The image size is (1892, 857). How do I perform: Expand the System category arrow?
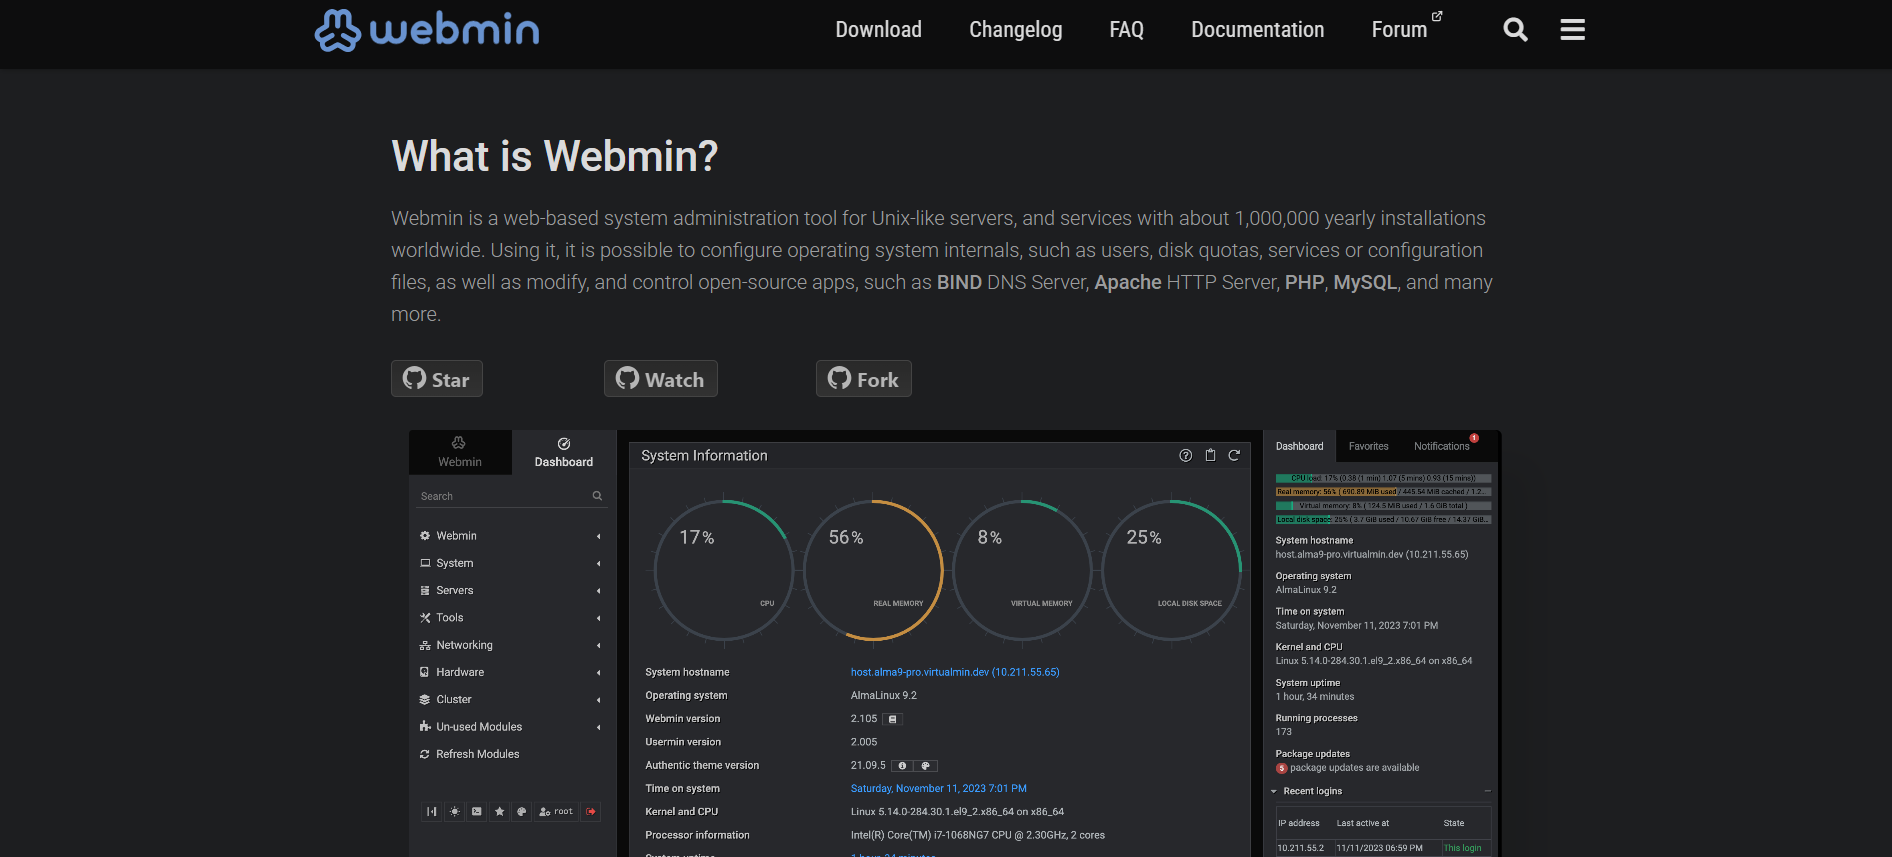(x=599, y=563)
